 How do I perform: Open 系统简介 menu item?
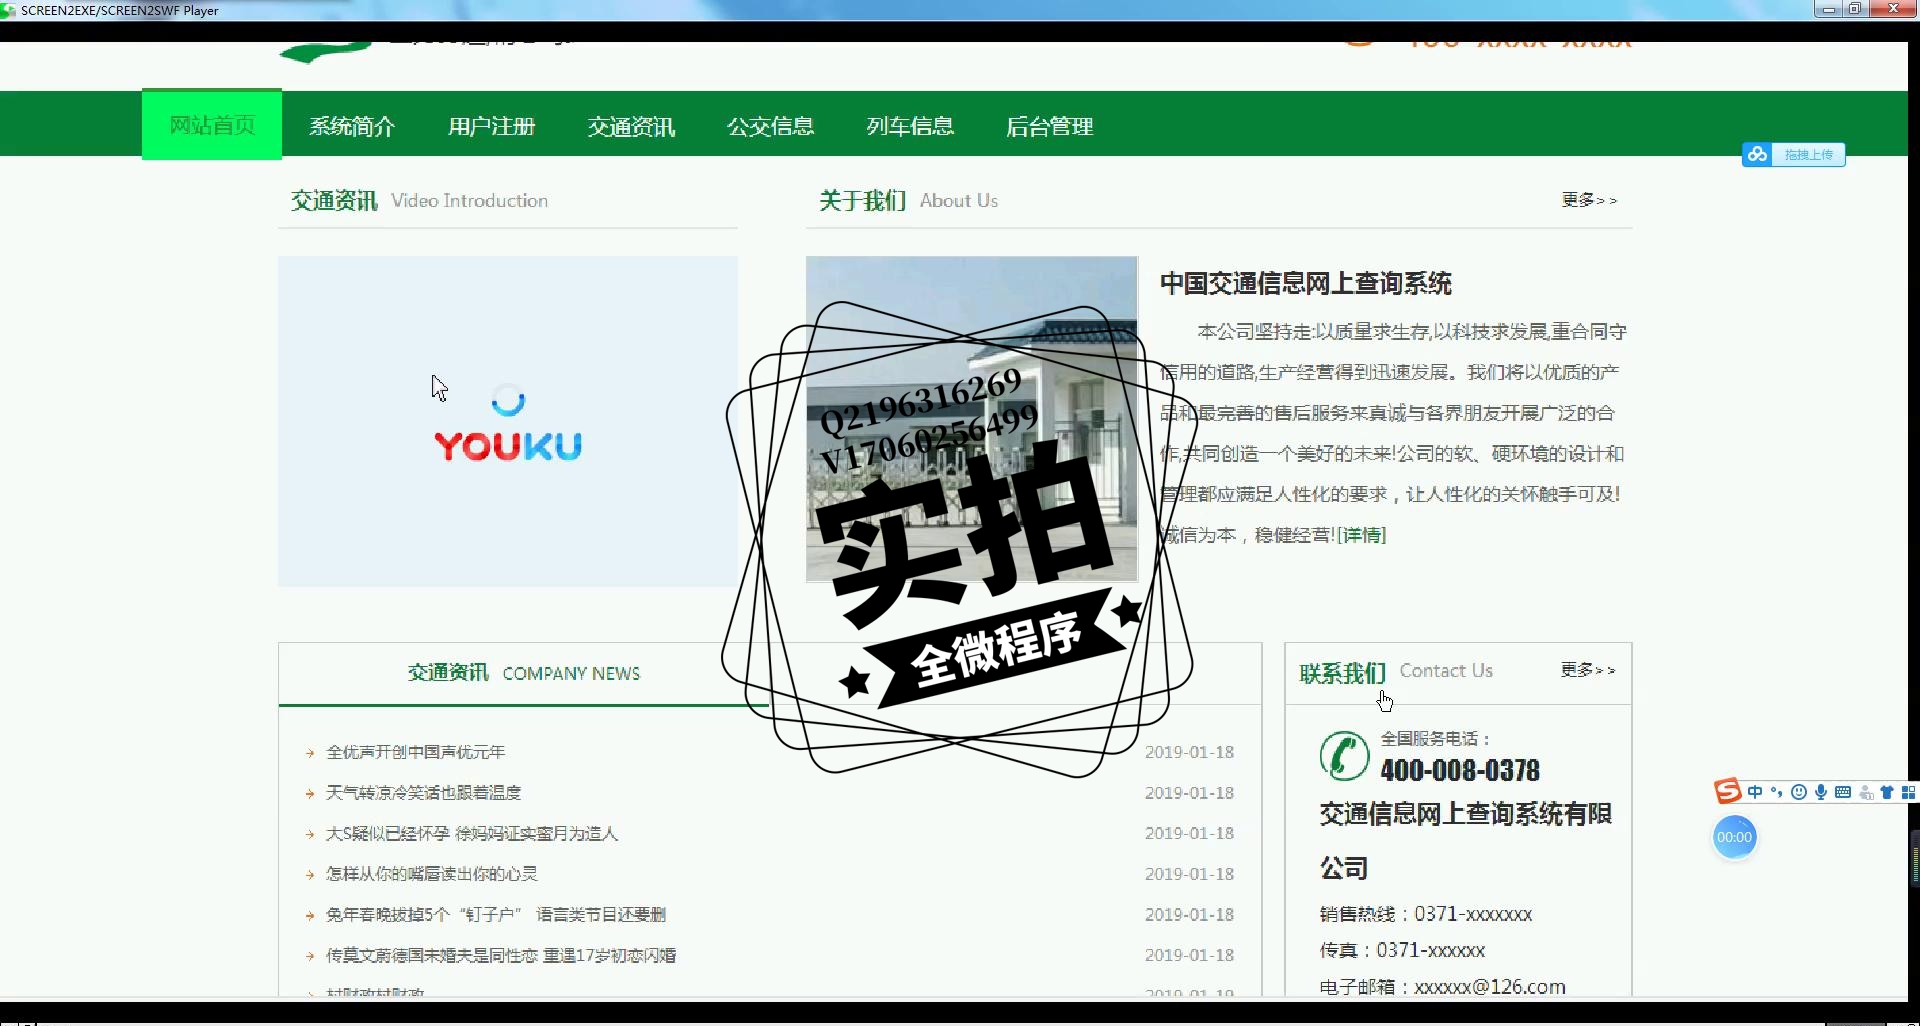coord(352,126)
